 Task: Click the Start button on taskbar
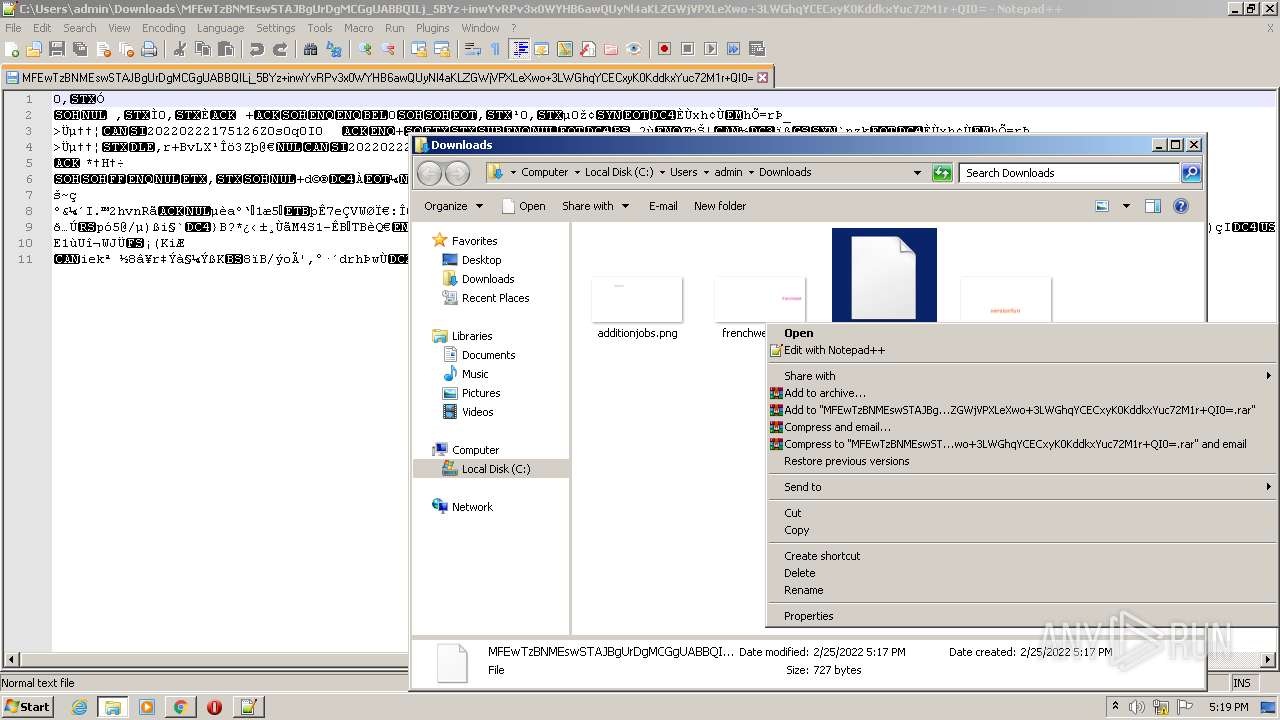tap(27, 706)
